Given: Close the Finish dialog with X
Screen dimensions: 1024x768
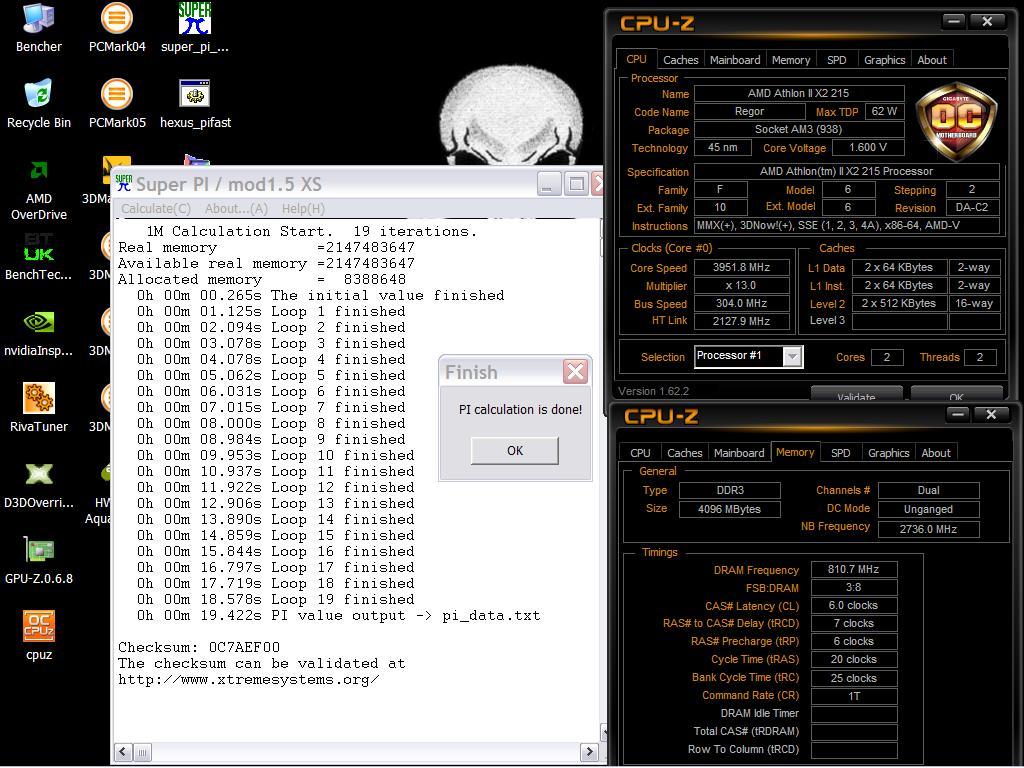Looking at the screenshot, I should click(575, 372).
